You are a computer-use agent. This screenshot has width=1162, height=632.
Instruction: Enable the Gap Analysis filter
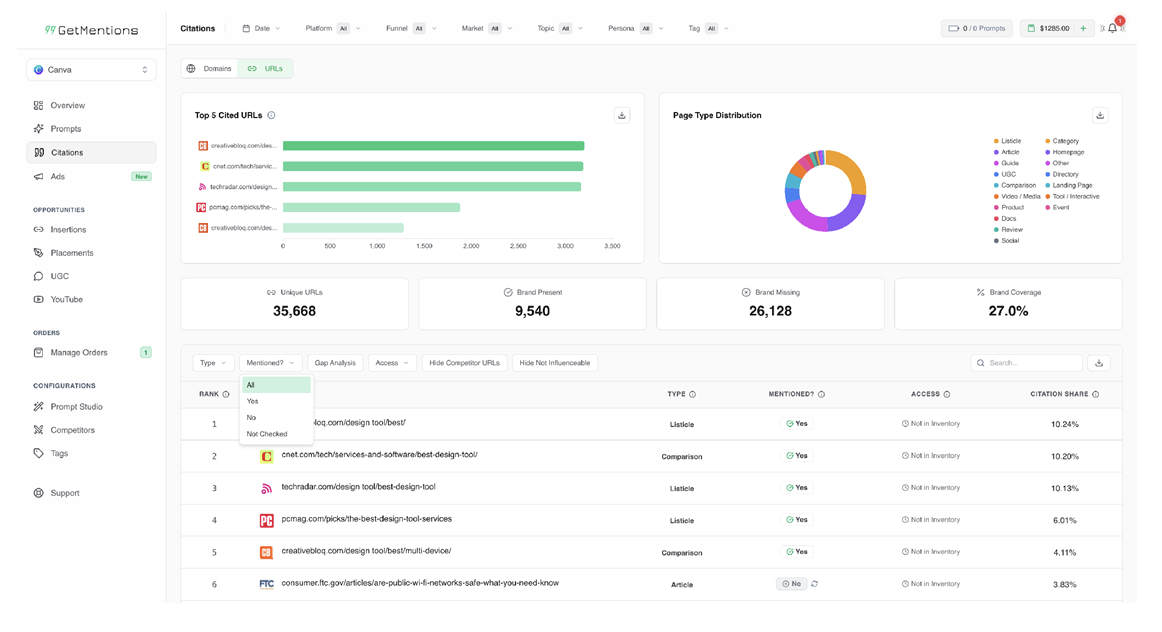[335, 363]
